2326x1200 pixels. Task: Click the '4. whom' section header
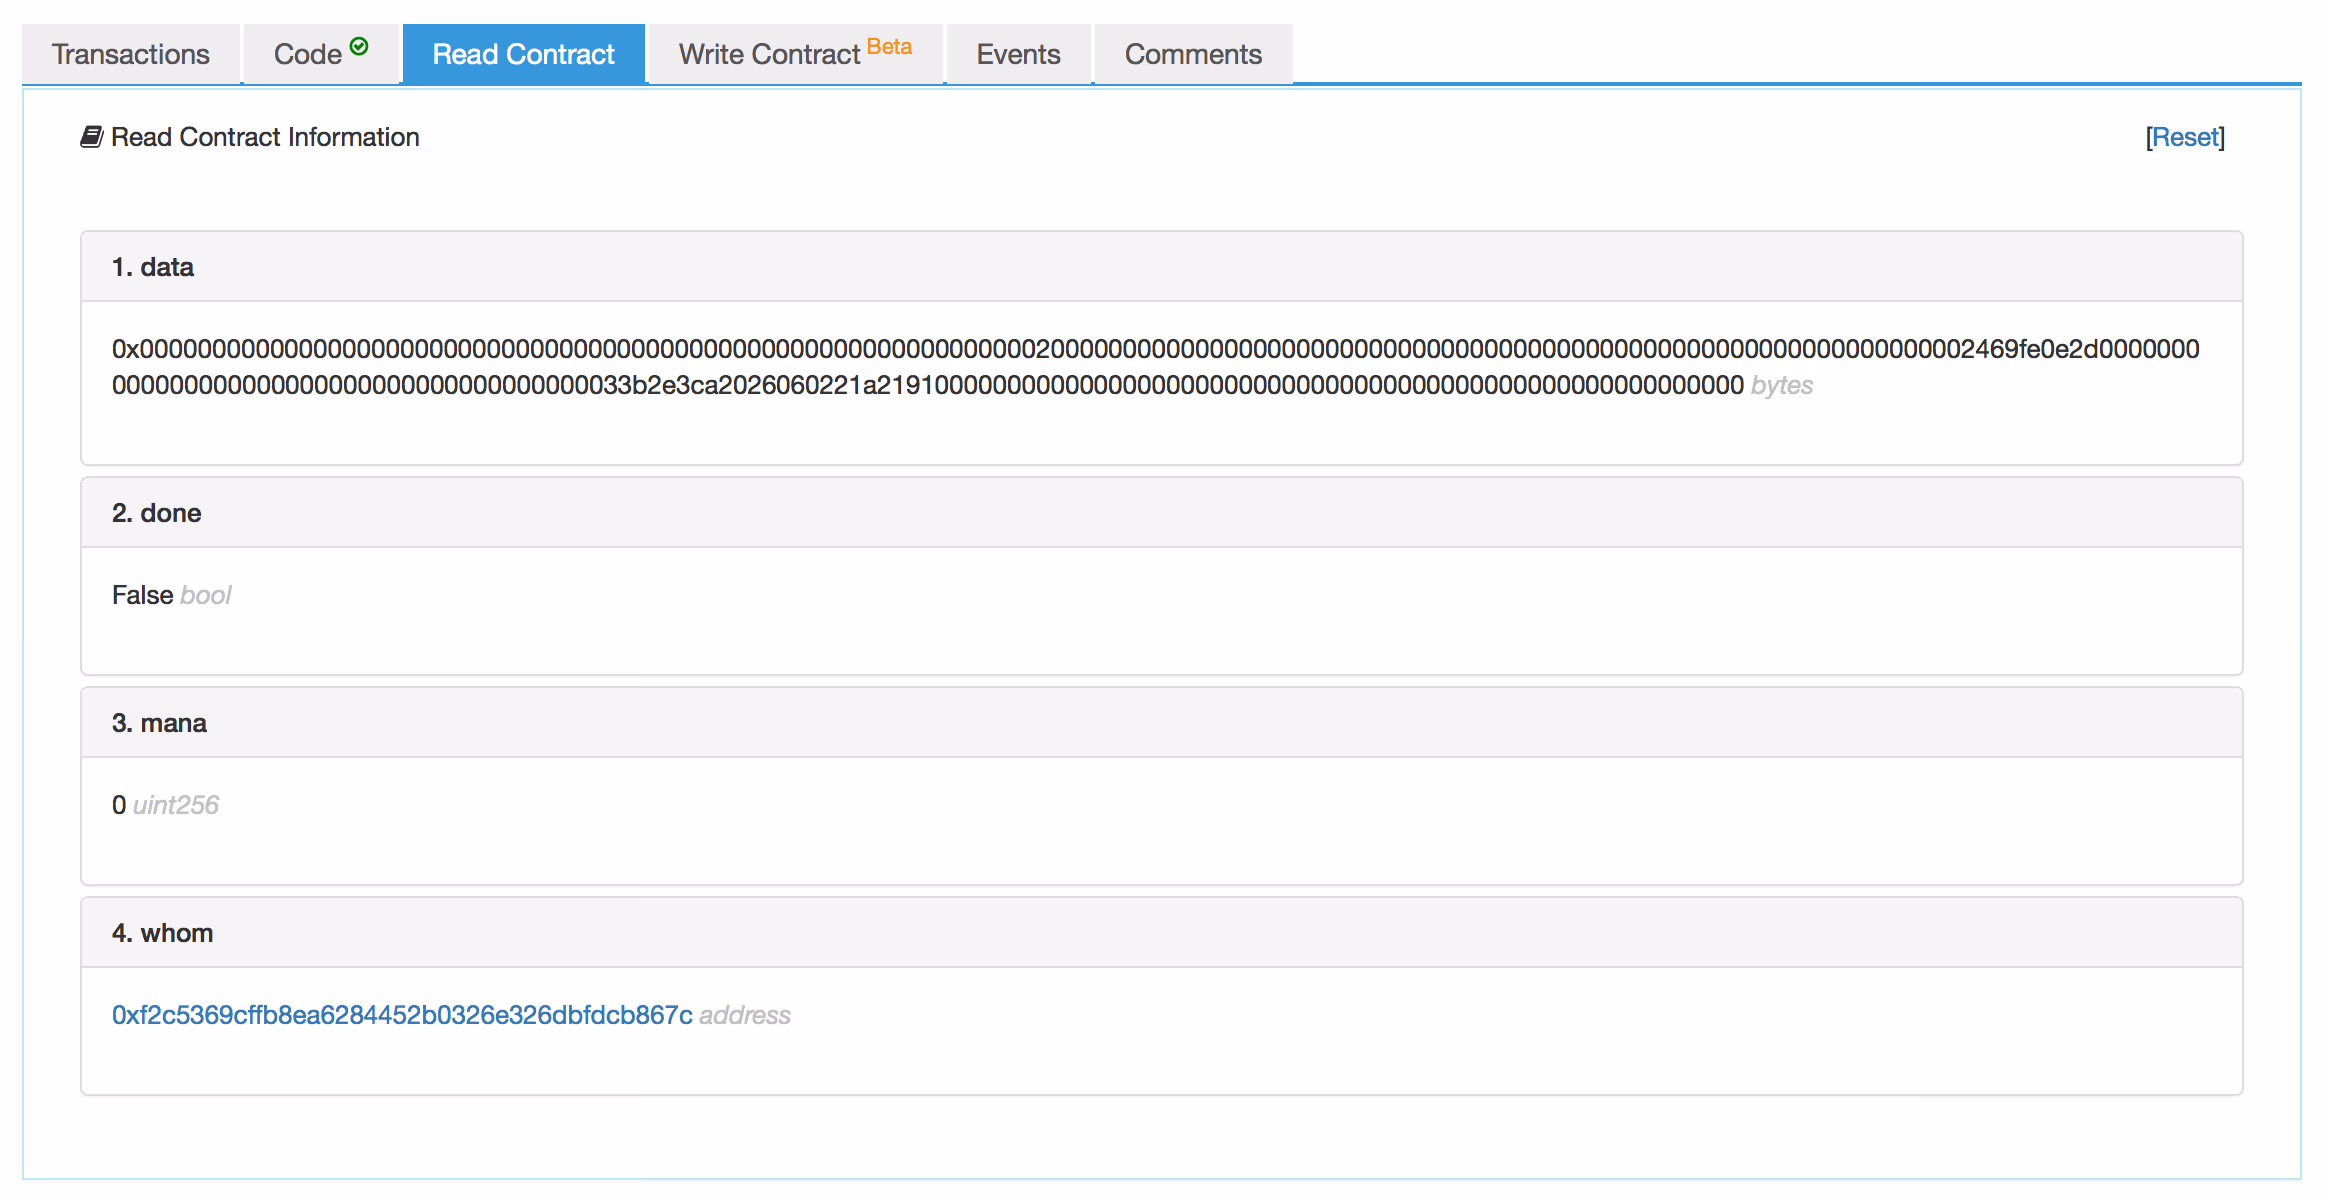pos(162,933)
